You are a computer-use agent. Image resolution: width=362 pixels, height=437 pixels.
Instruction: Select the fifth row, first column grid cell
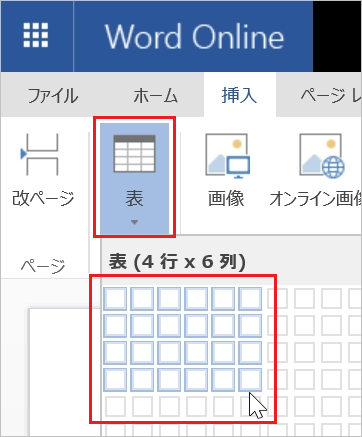tap(115, 407)
